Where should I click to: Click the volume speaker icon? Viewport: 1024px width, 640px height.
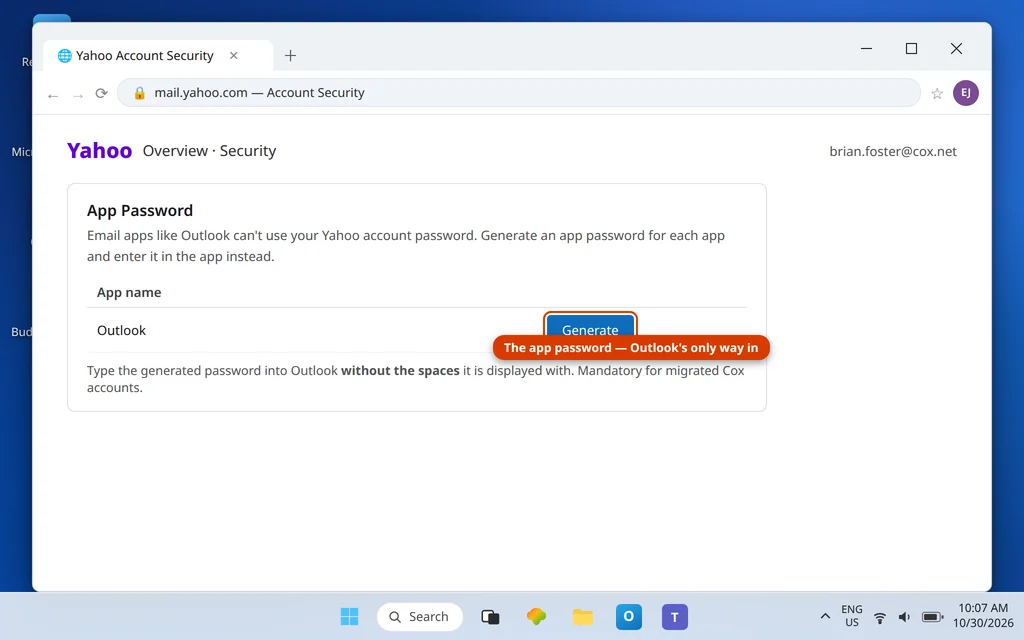point(904,617)
